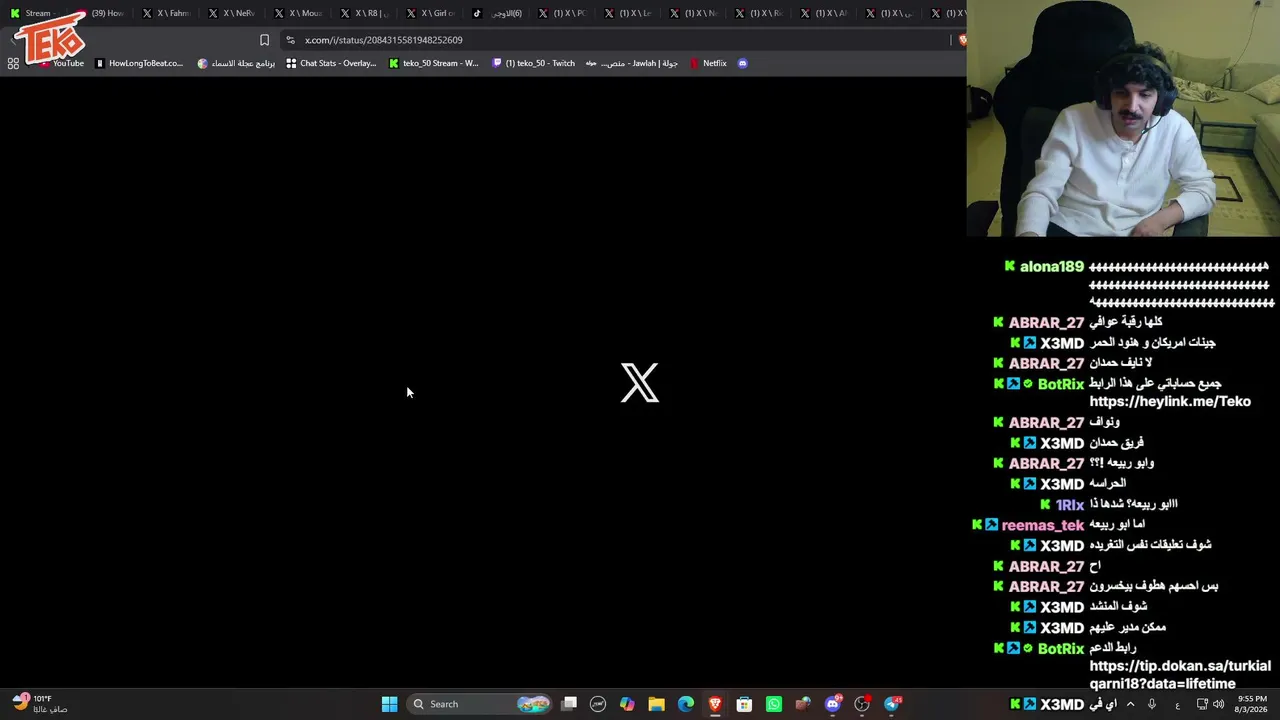Open WhatsApp from the taskbar

774,704
